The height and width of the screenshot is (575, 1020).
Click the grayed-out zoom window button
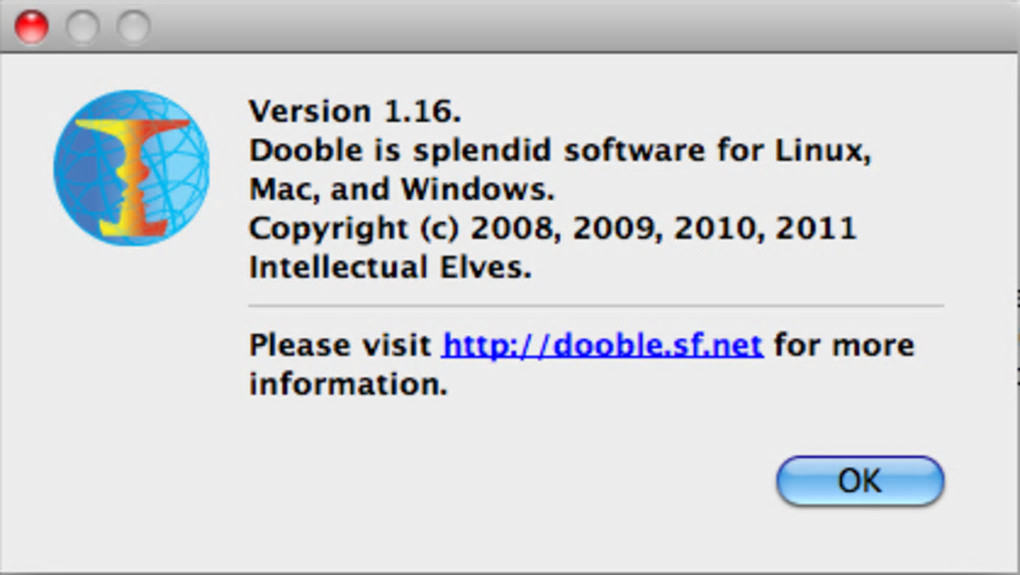click(133, 27)
